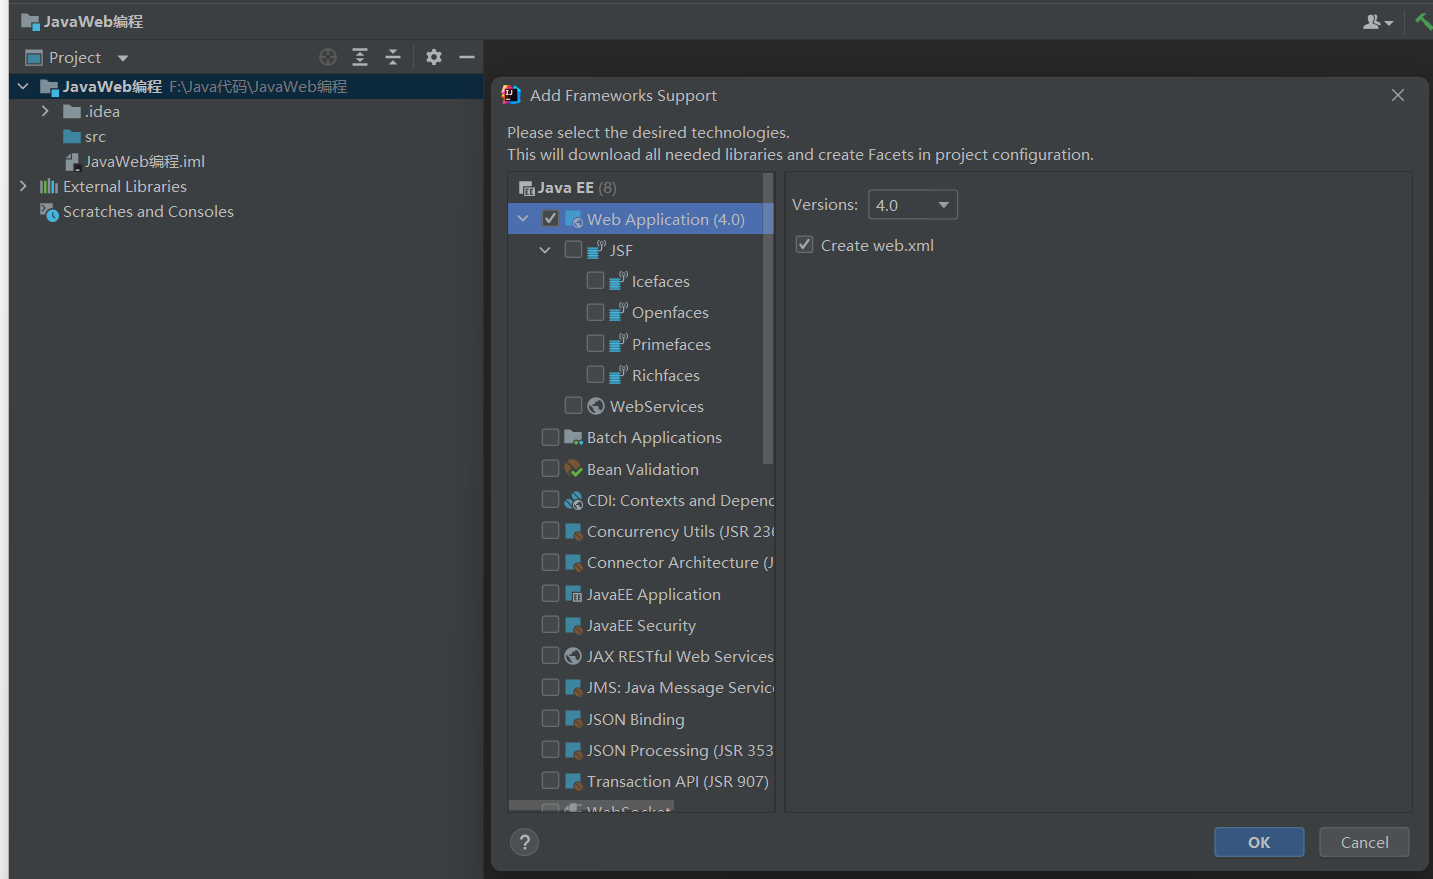Viewport: 1433px width, 879px height.
Task: Click the frameworks list horizontal scrollbar
Action: (591, 805)
